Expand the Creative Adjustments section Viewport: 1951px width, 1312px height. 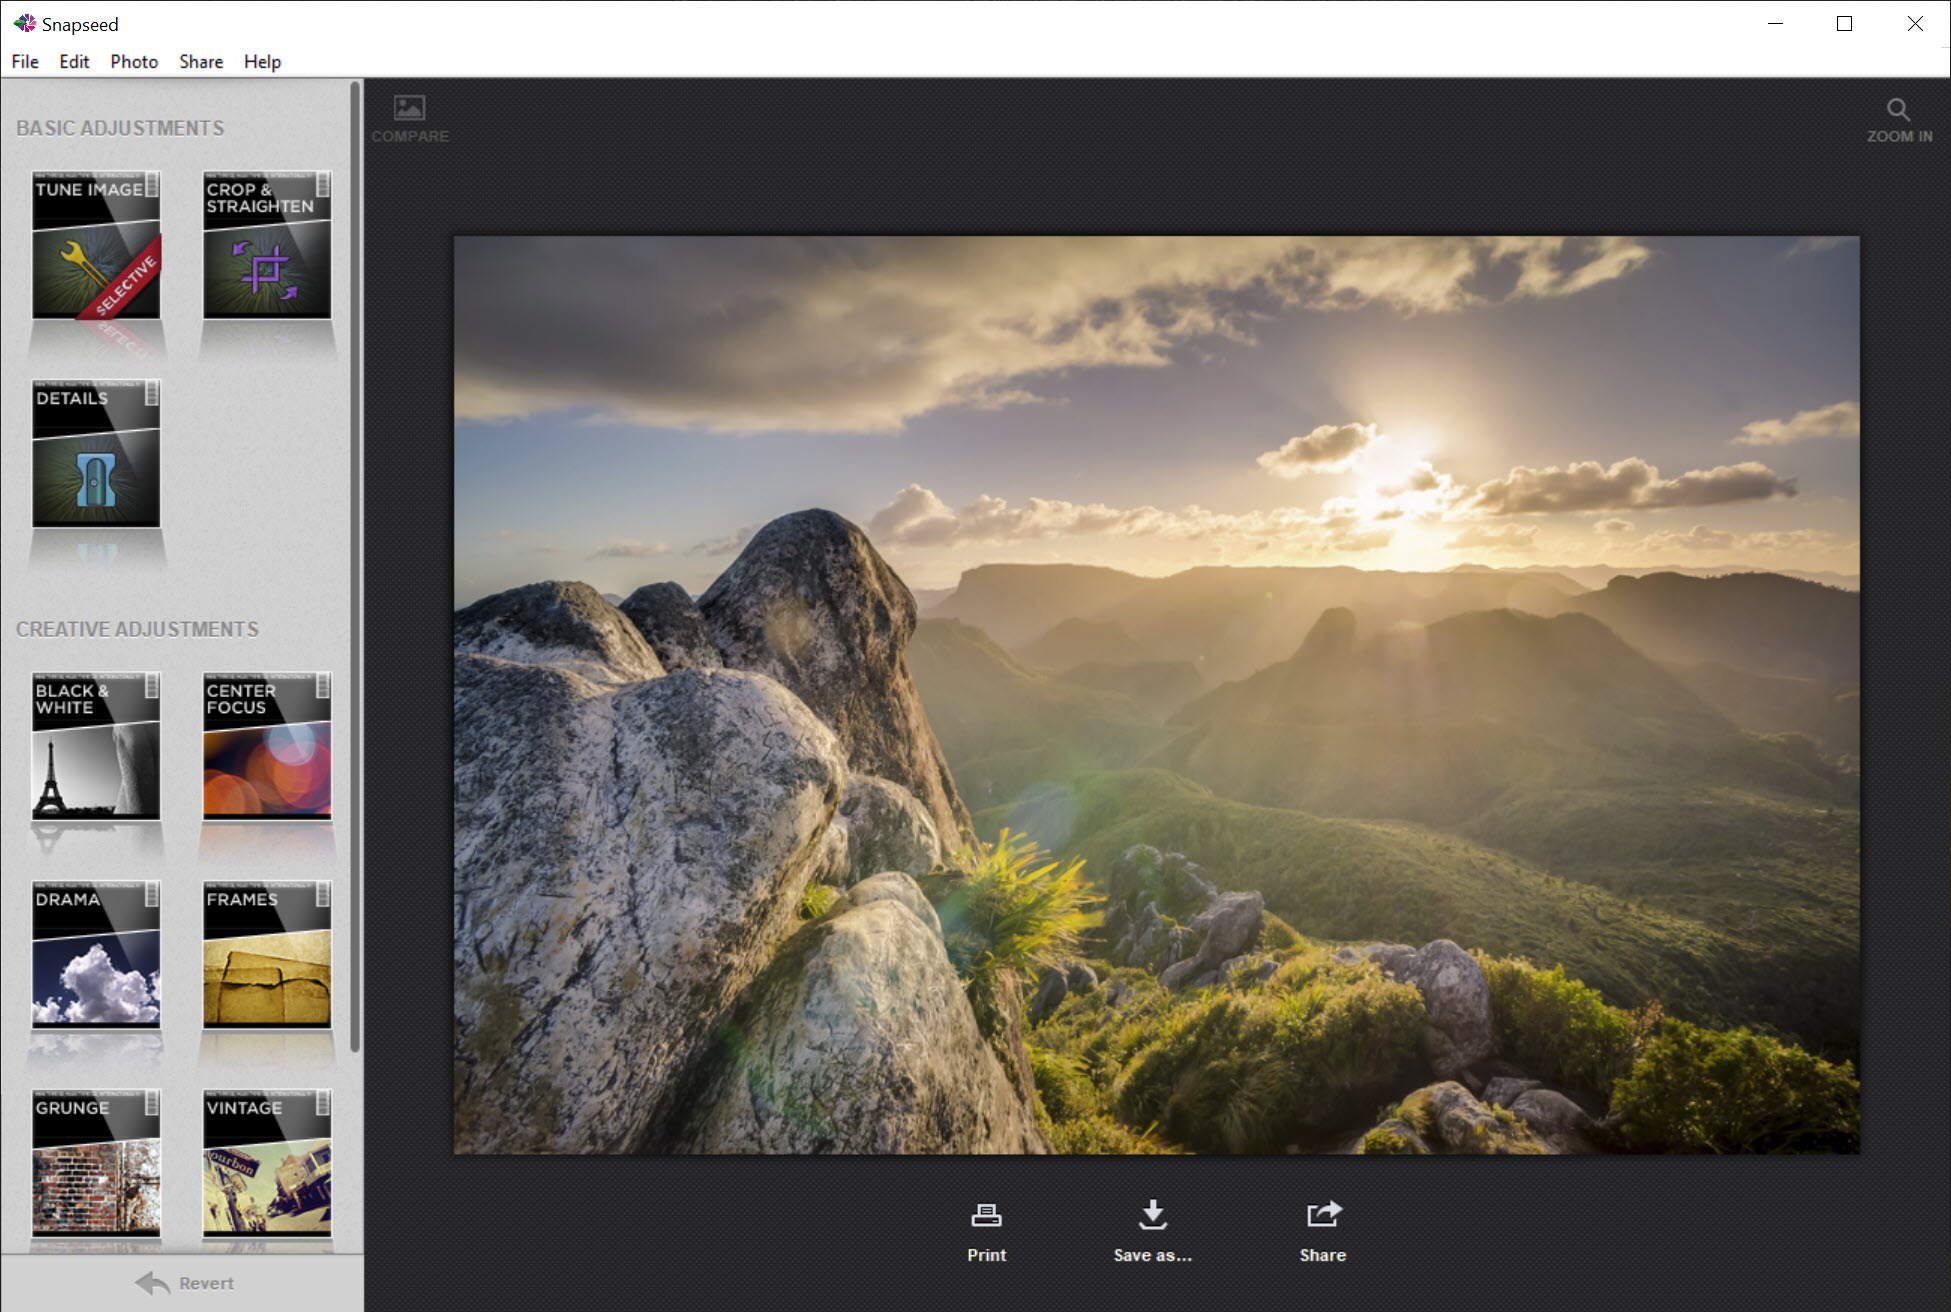click(x=135, y=627)
